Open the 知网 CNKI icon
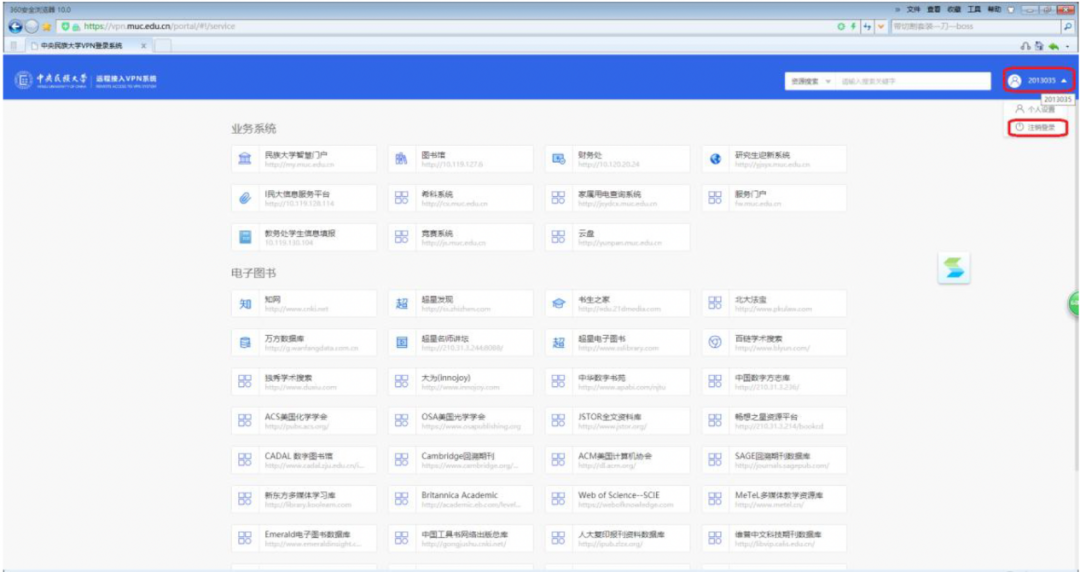 pos(245,304)
